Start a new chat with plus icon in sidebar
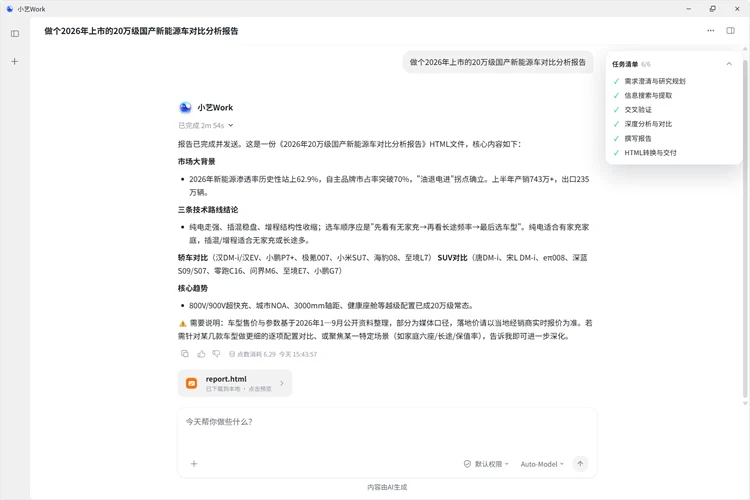The width and height of the screenshot is (750, 500). point(15,61)
